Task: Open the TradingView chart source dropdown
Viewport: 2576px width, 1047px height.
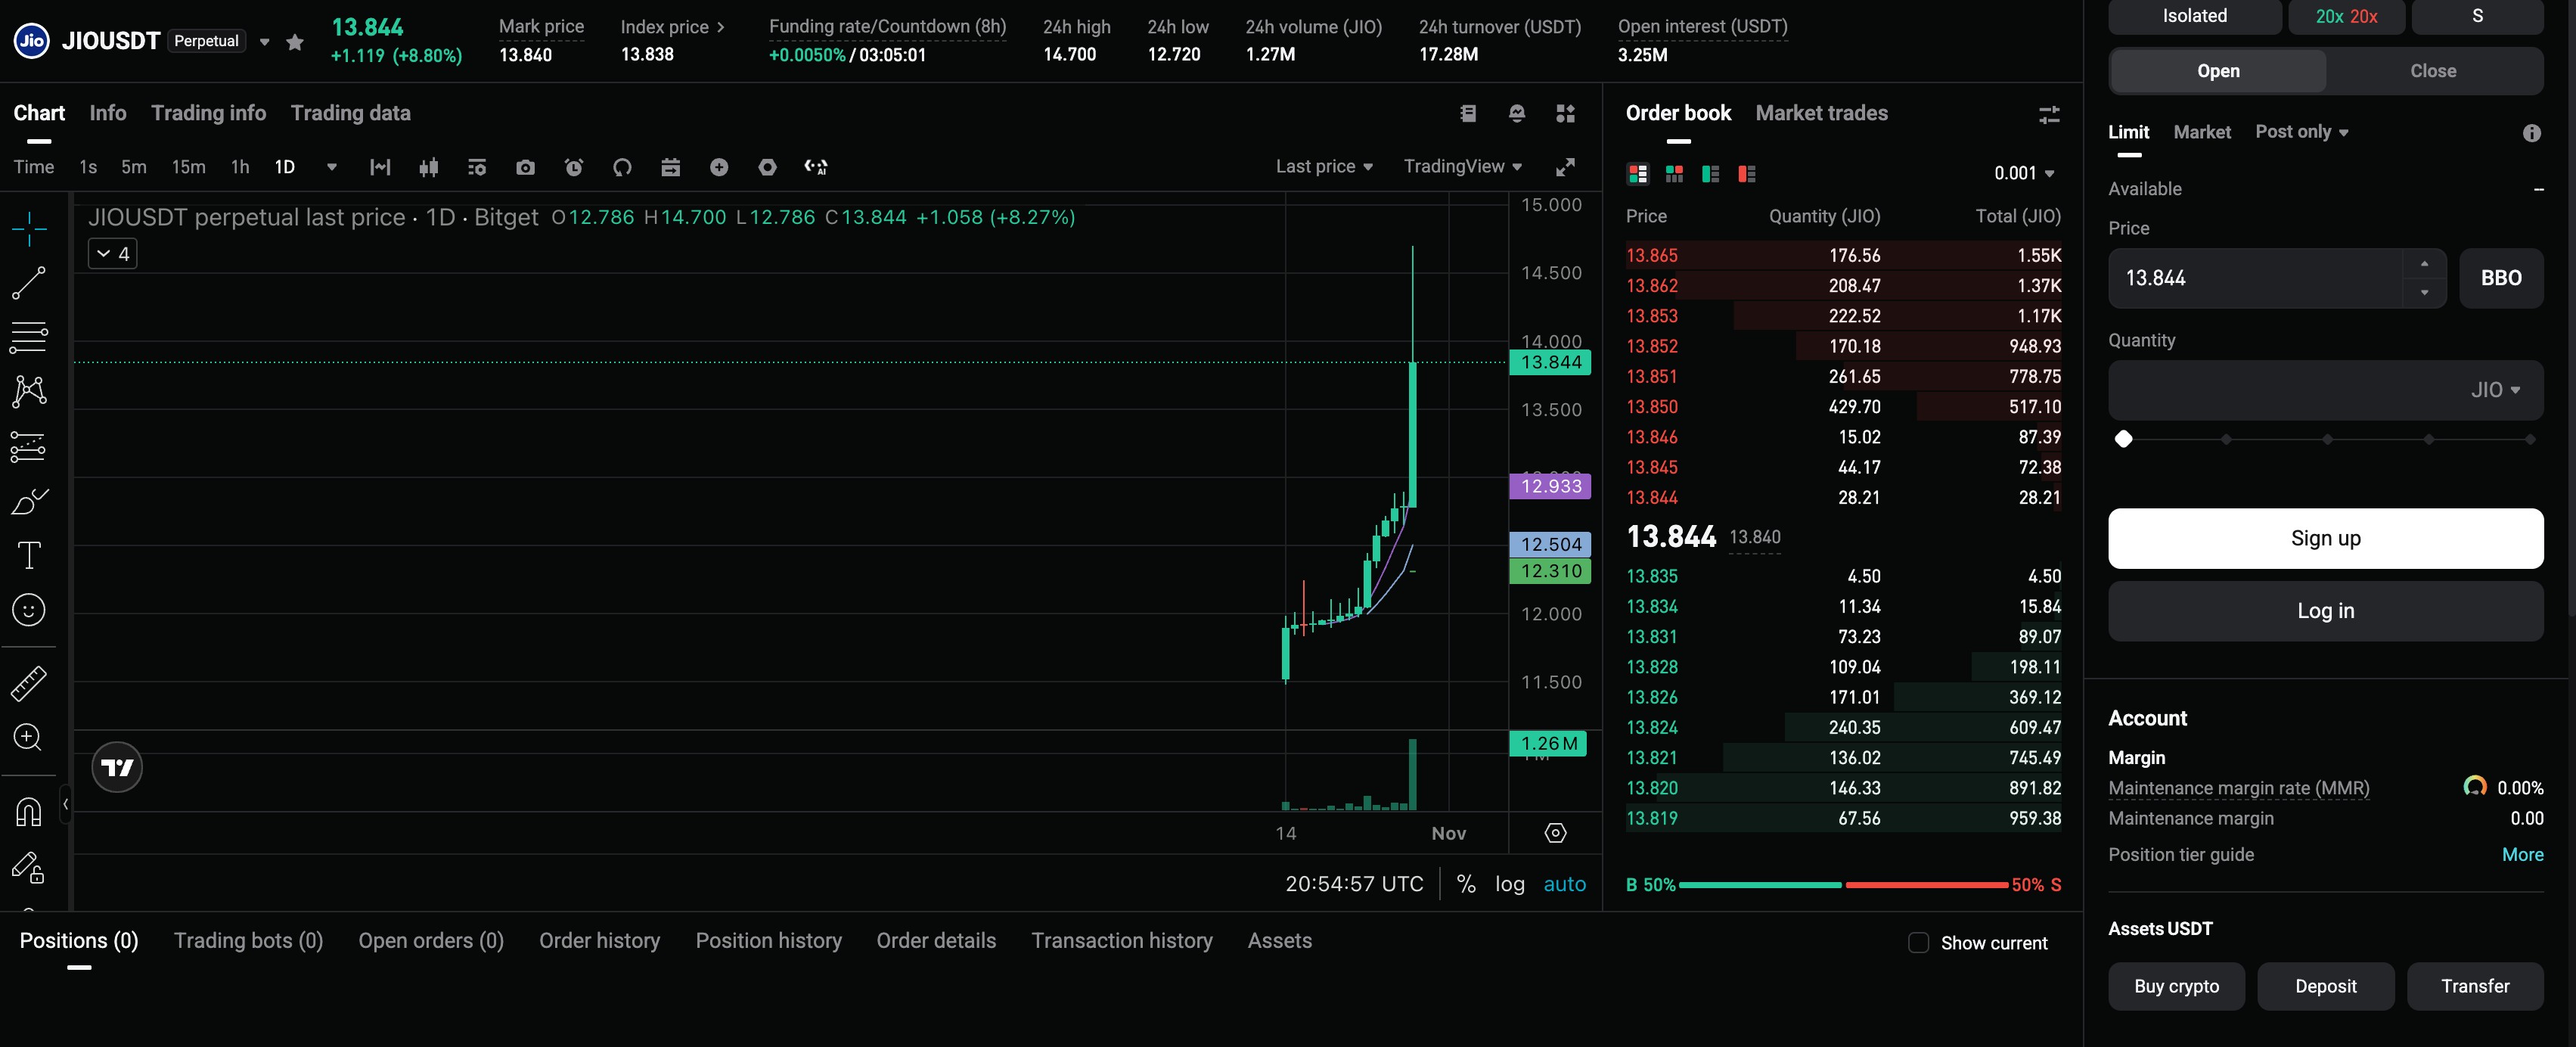Action: tap(1462, 167)
